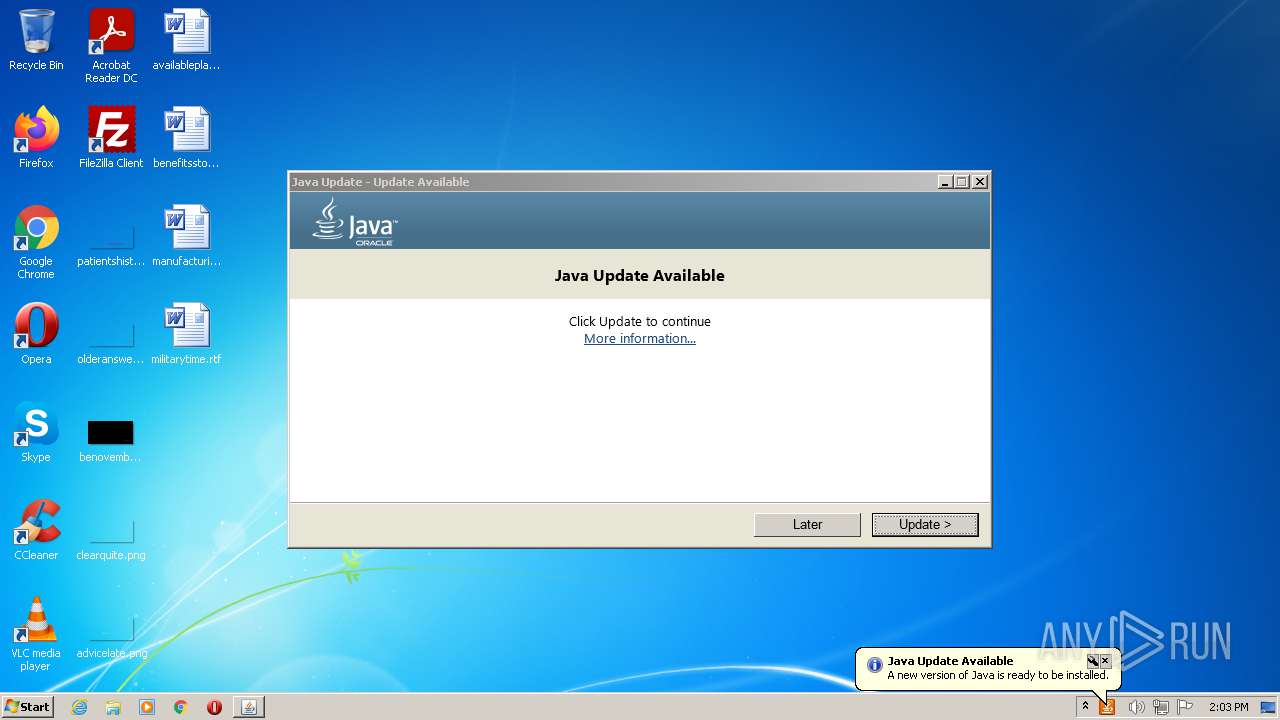
Task: Open the manufacturi... Word document
Action: pyautogui.click(x=186, y=236)
